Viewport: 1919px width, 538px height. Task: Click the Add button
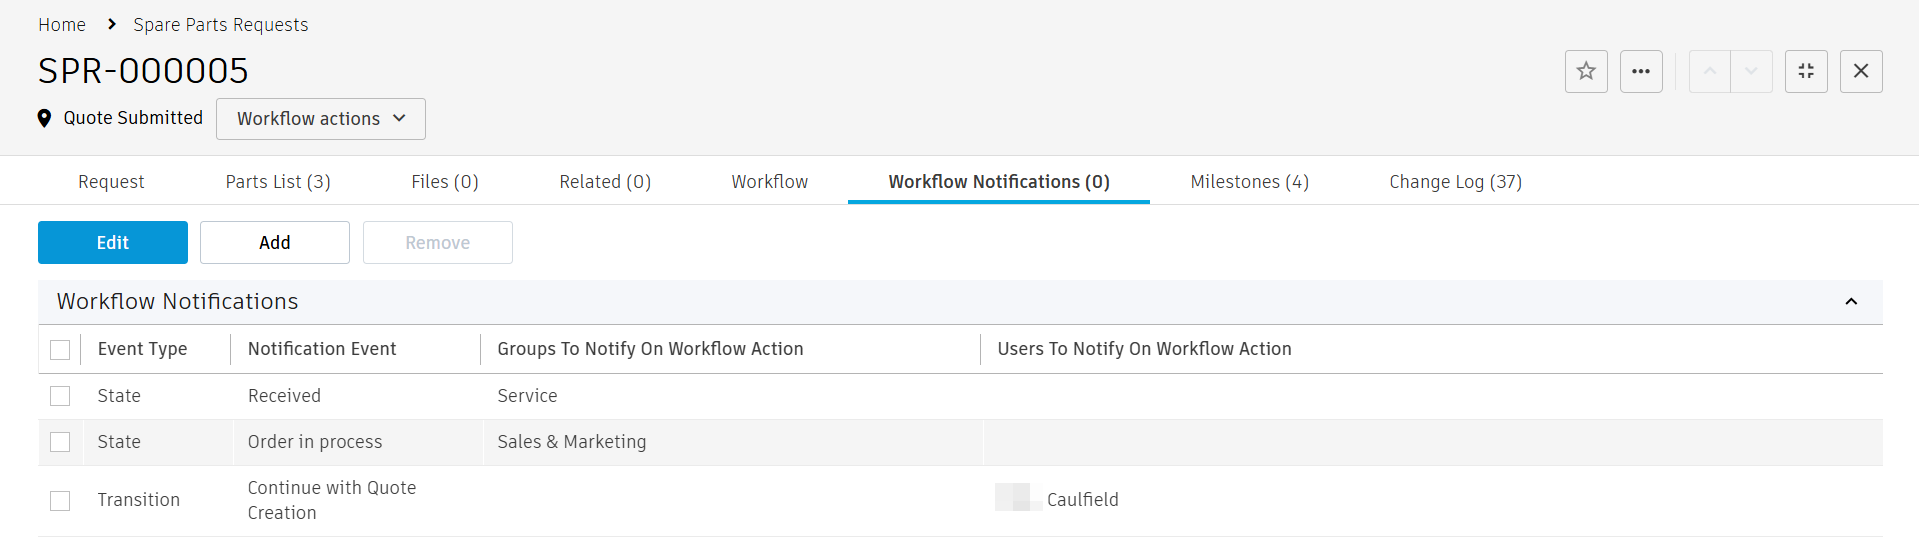click(x=275, y=243)
